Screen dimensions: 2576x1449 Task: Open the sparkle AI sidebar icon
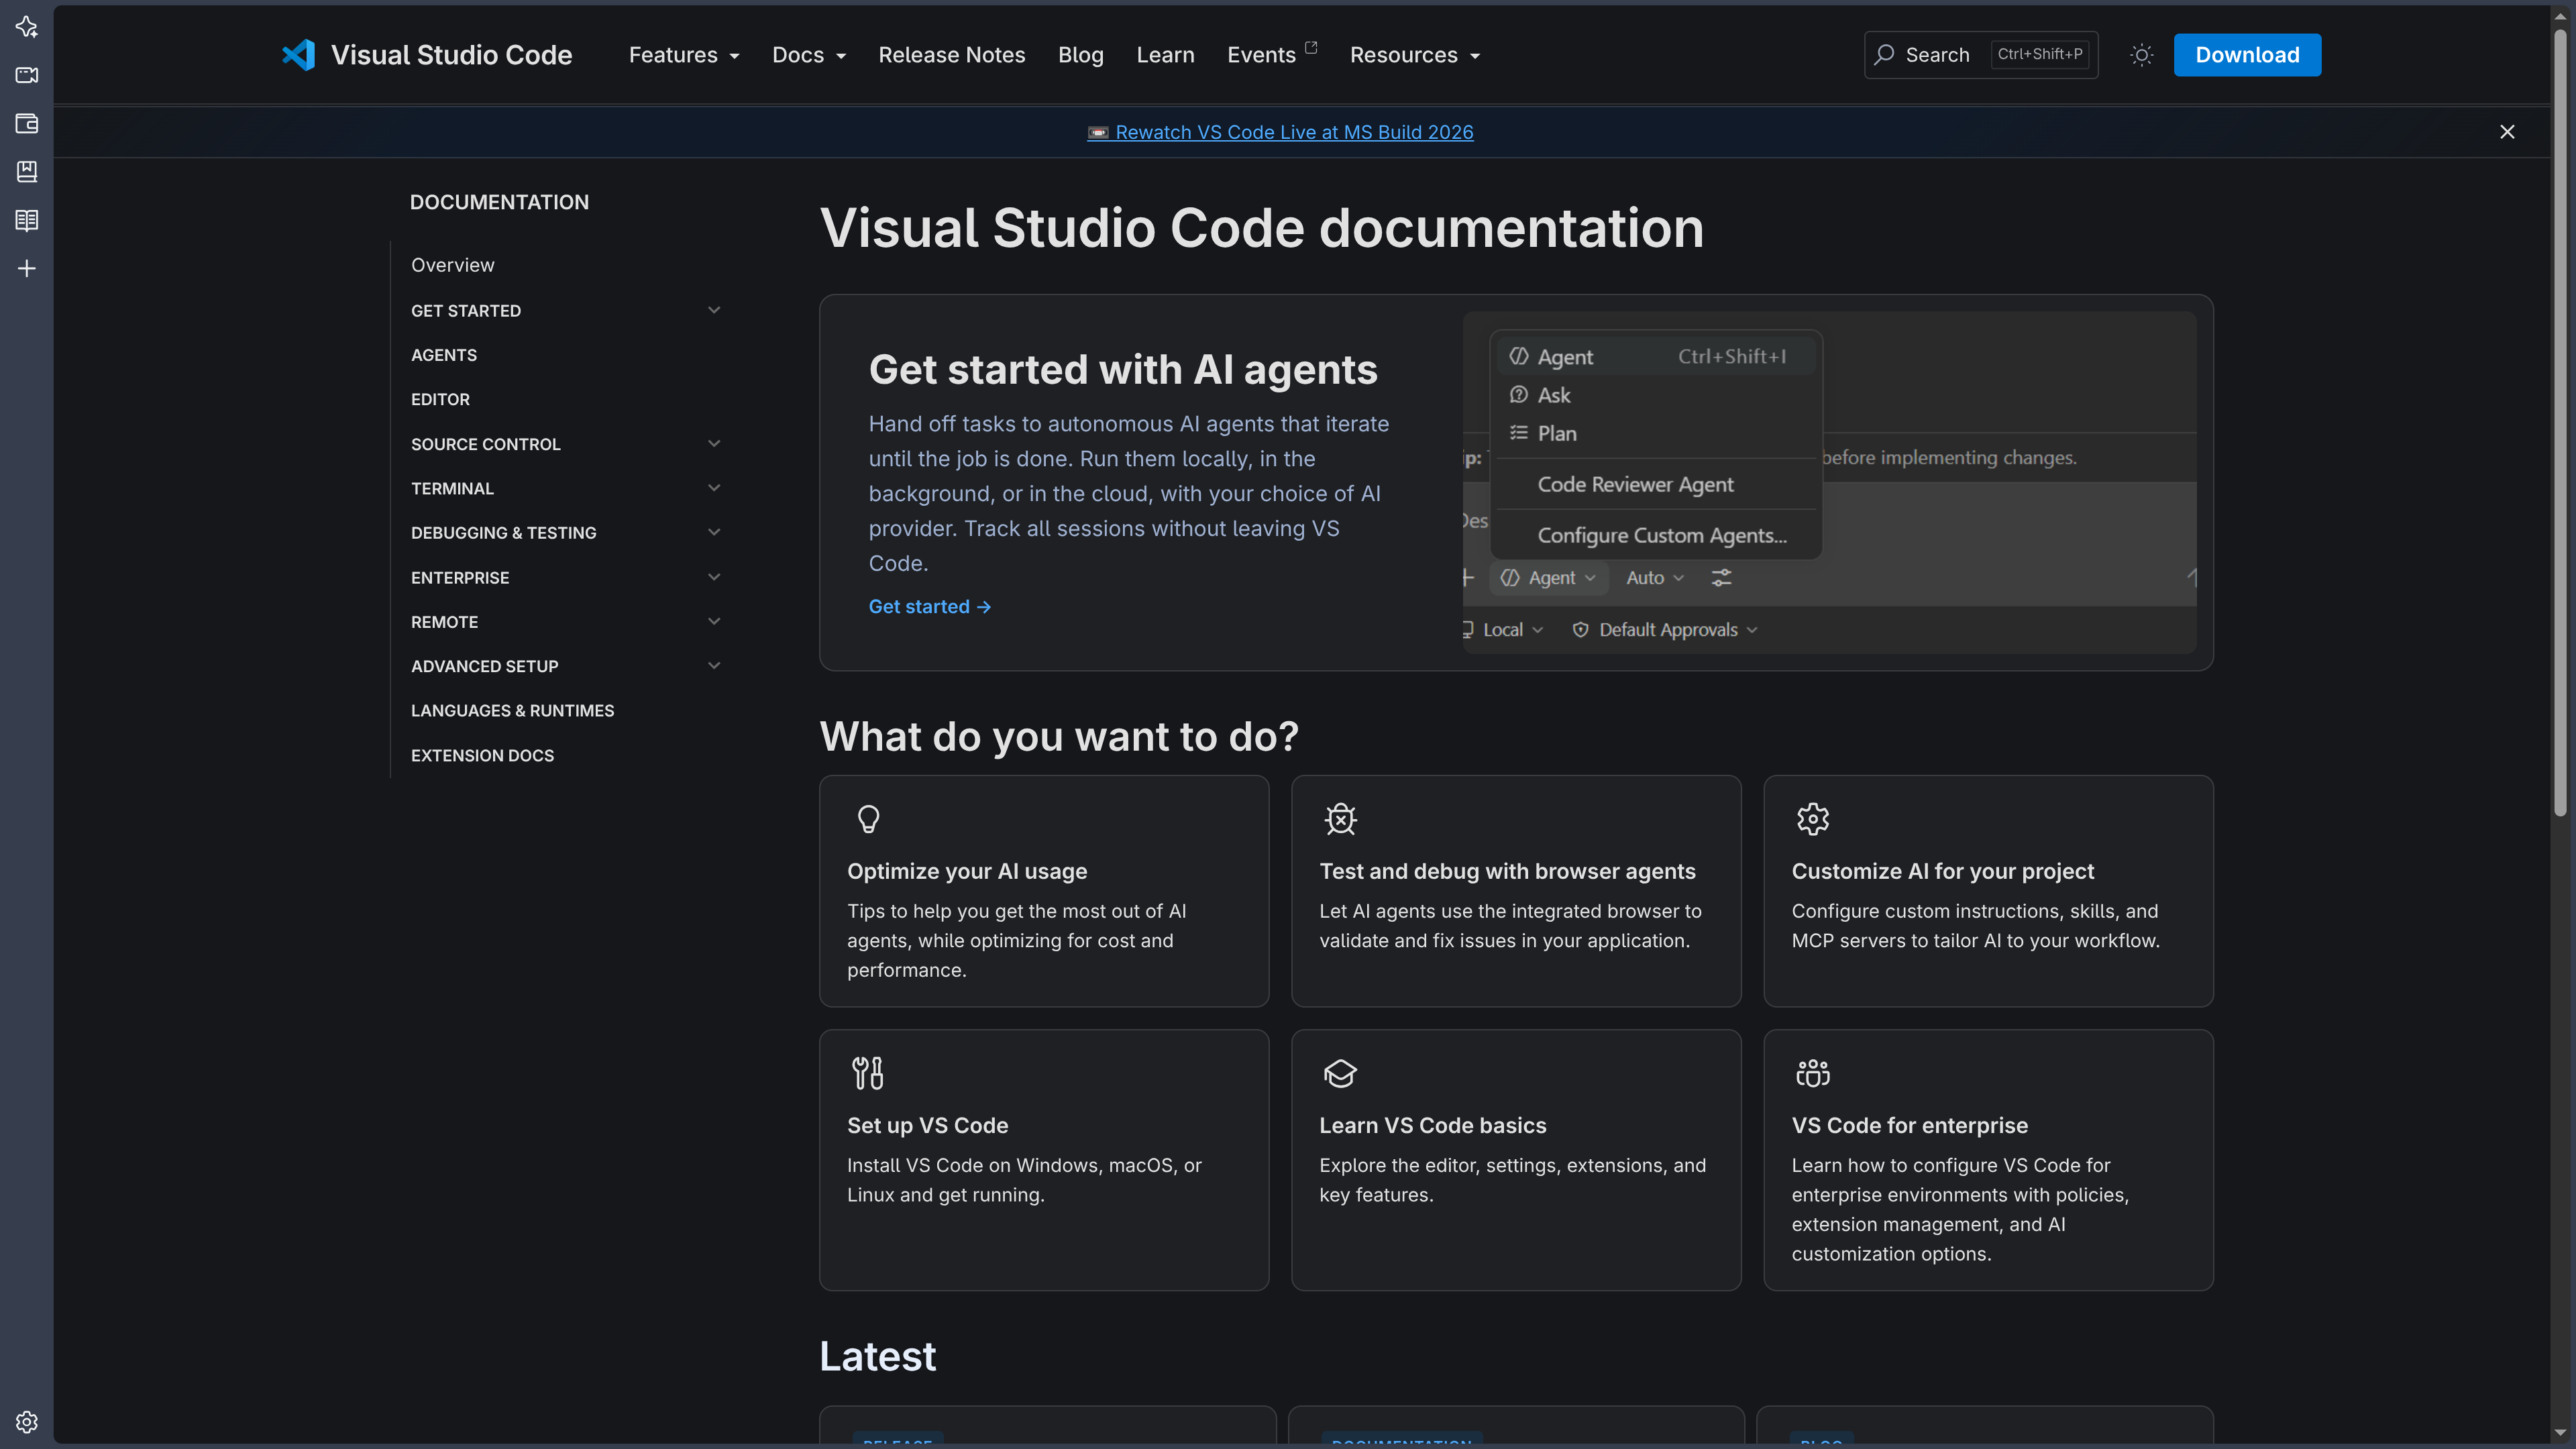point(27,27)
